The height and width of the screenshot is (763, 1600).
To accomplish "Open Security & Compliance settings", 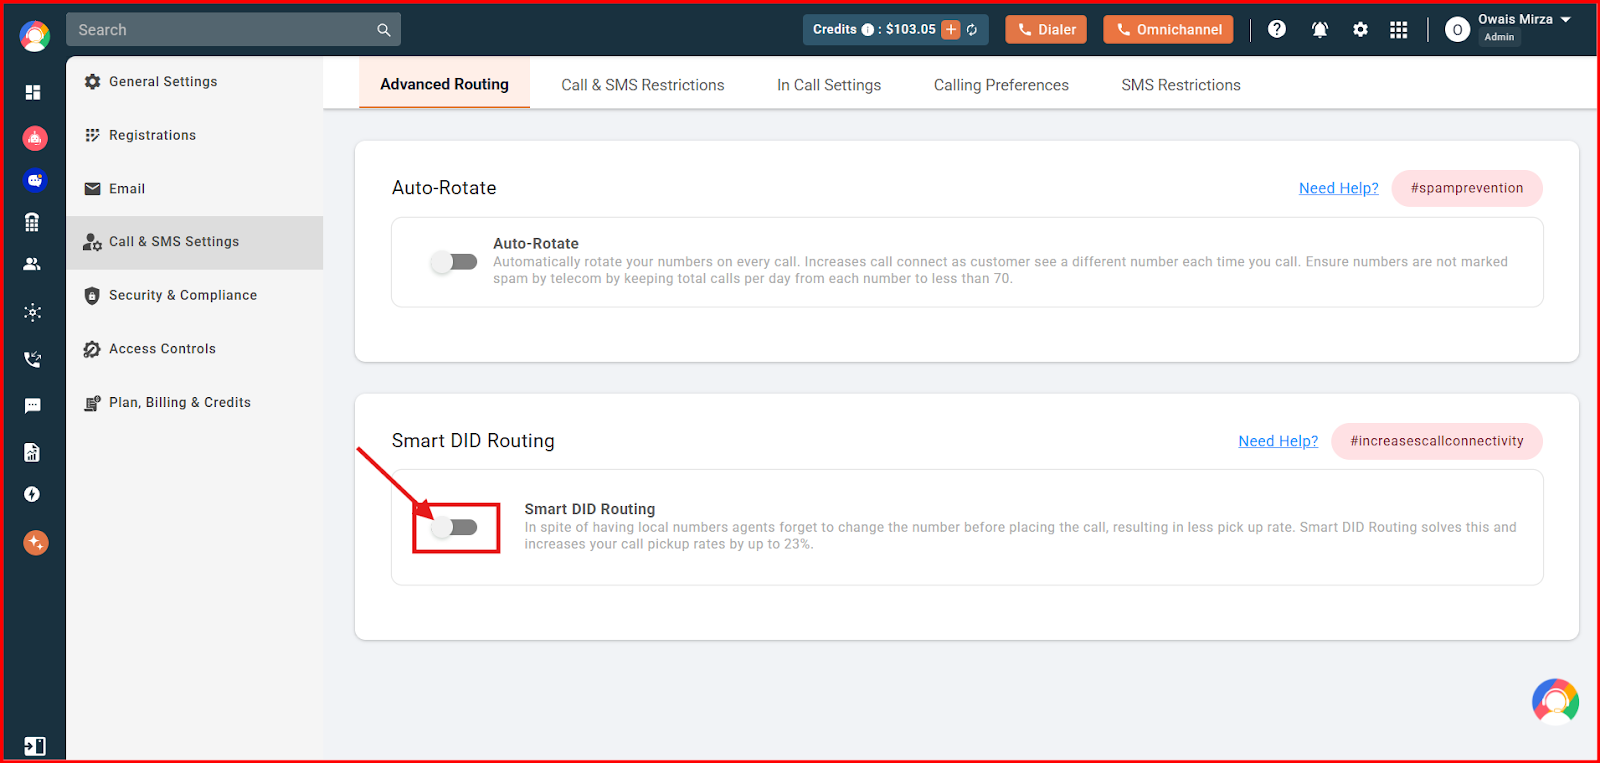I will (195, 295).
